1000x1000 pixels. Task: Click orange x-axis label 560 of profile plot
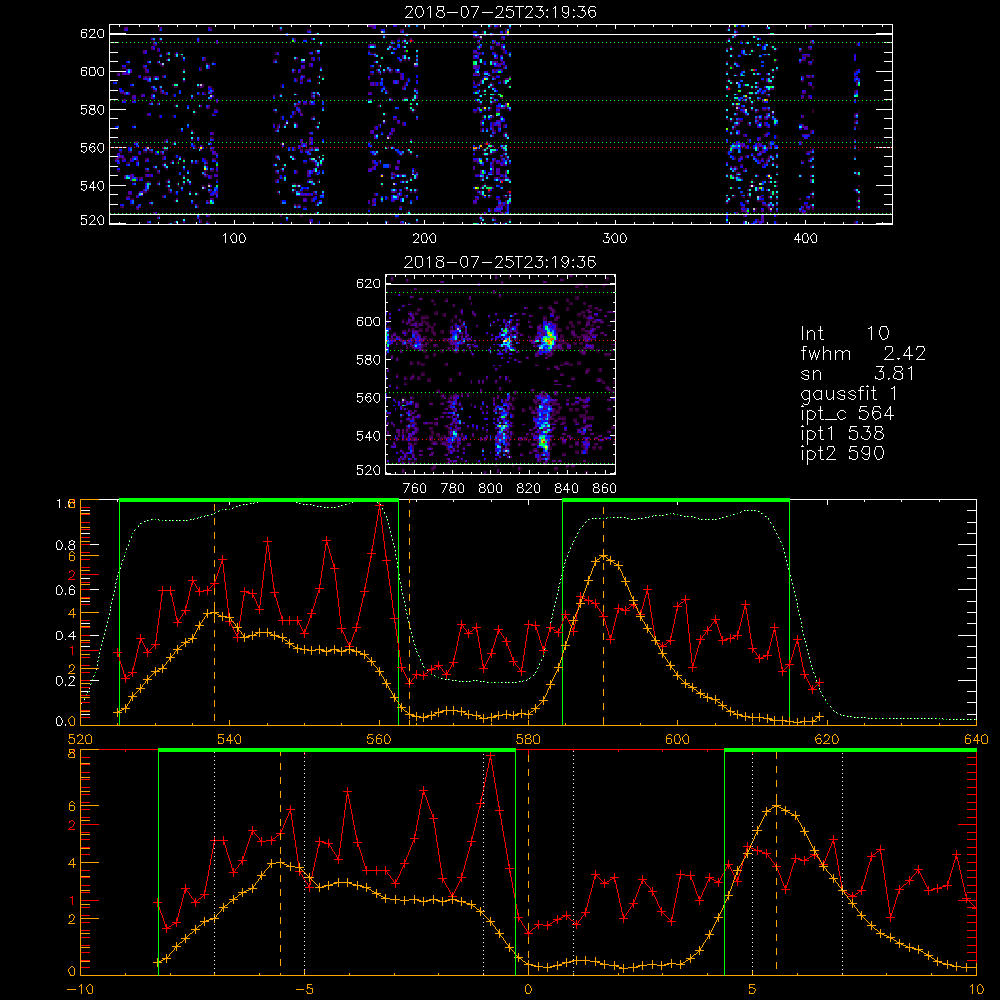(x=379, y=740)
